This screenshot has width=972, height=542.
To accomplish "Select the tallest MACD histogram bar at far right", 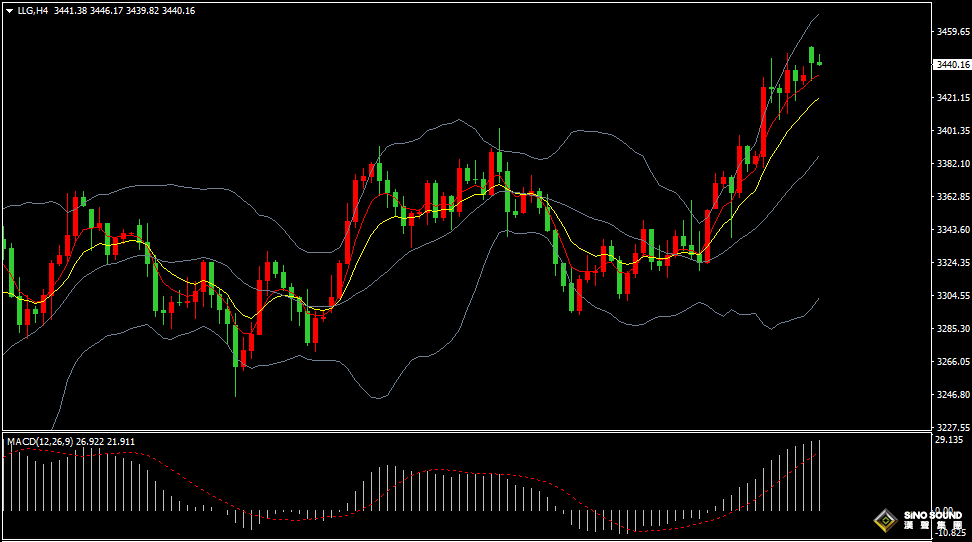I will 820,475.
